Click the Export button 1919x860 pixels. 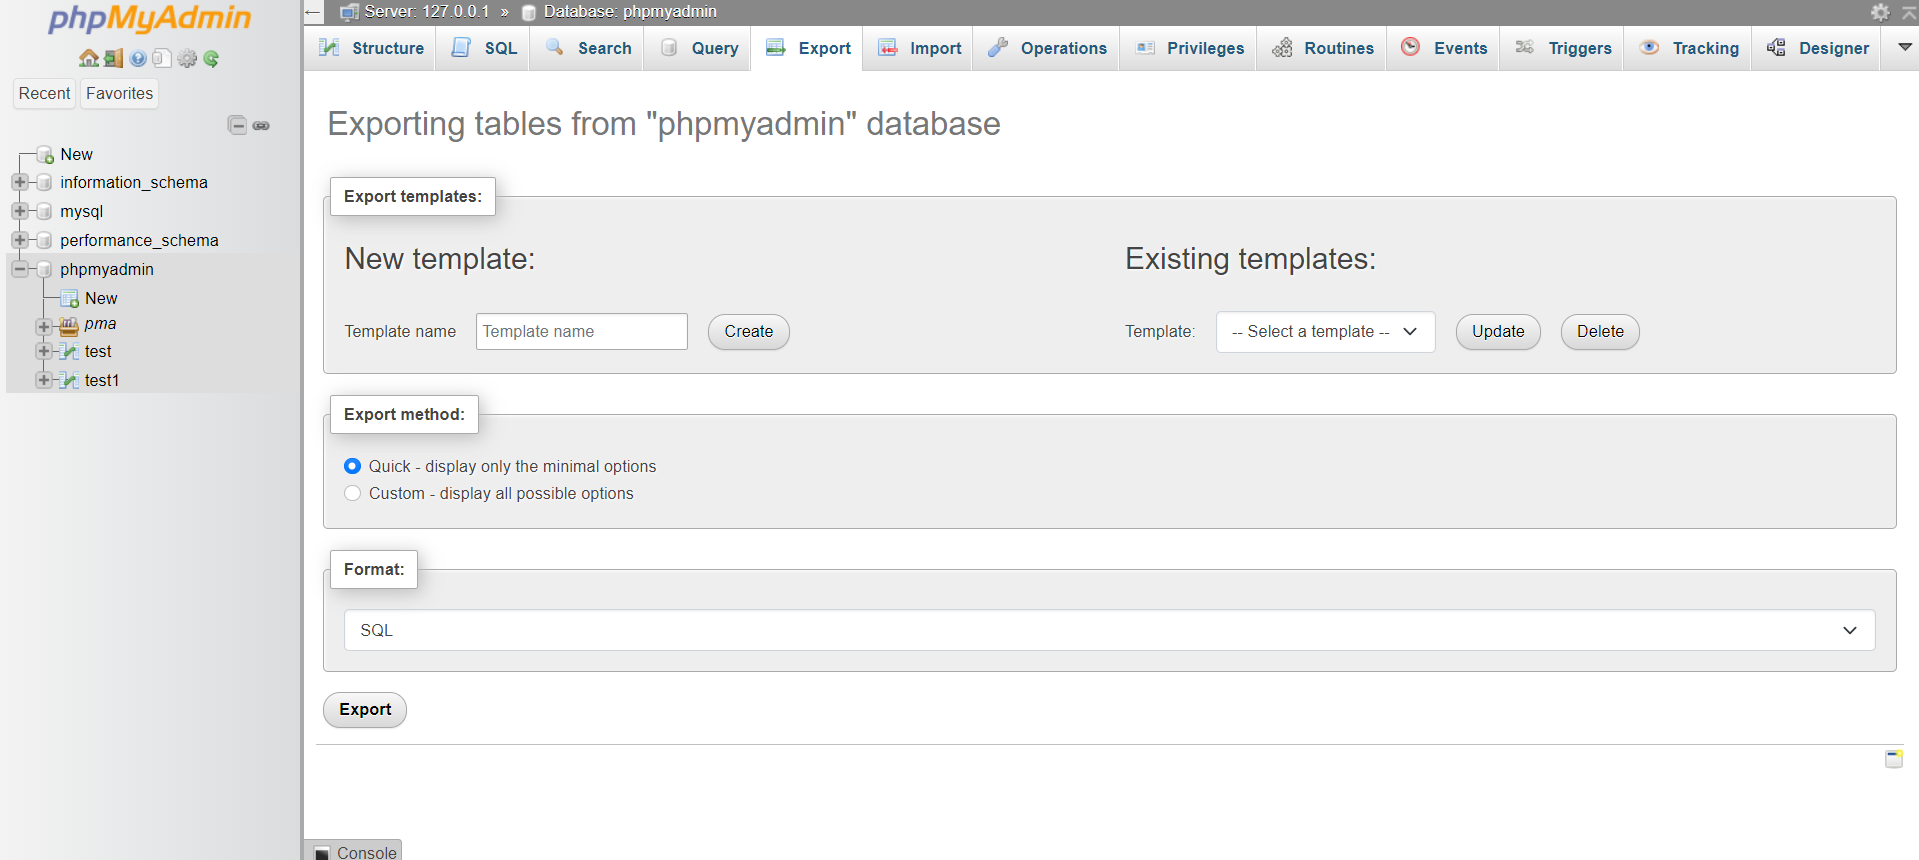click(365, 710)
